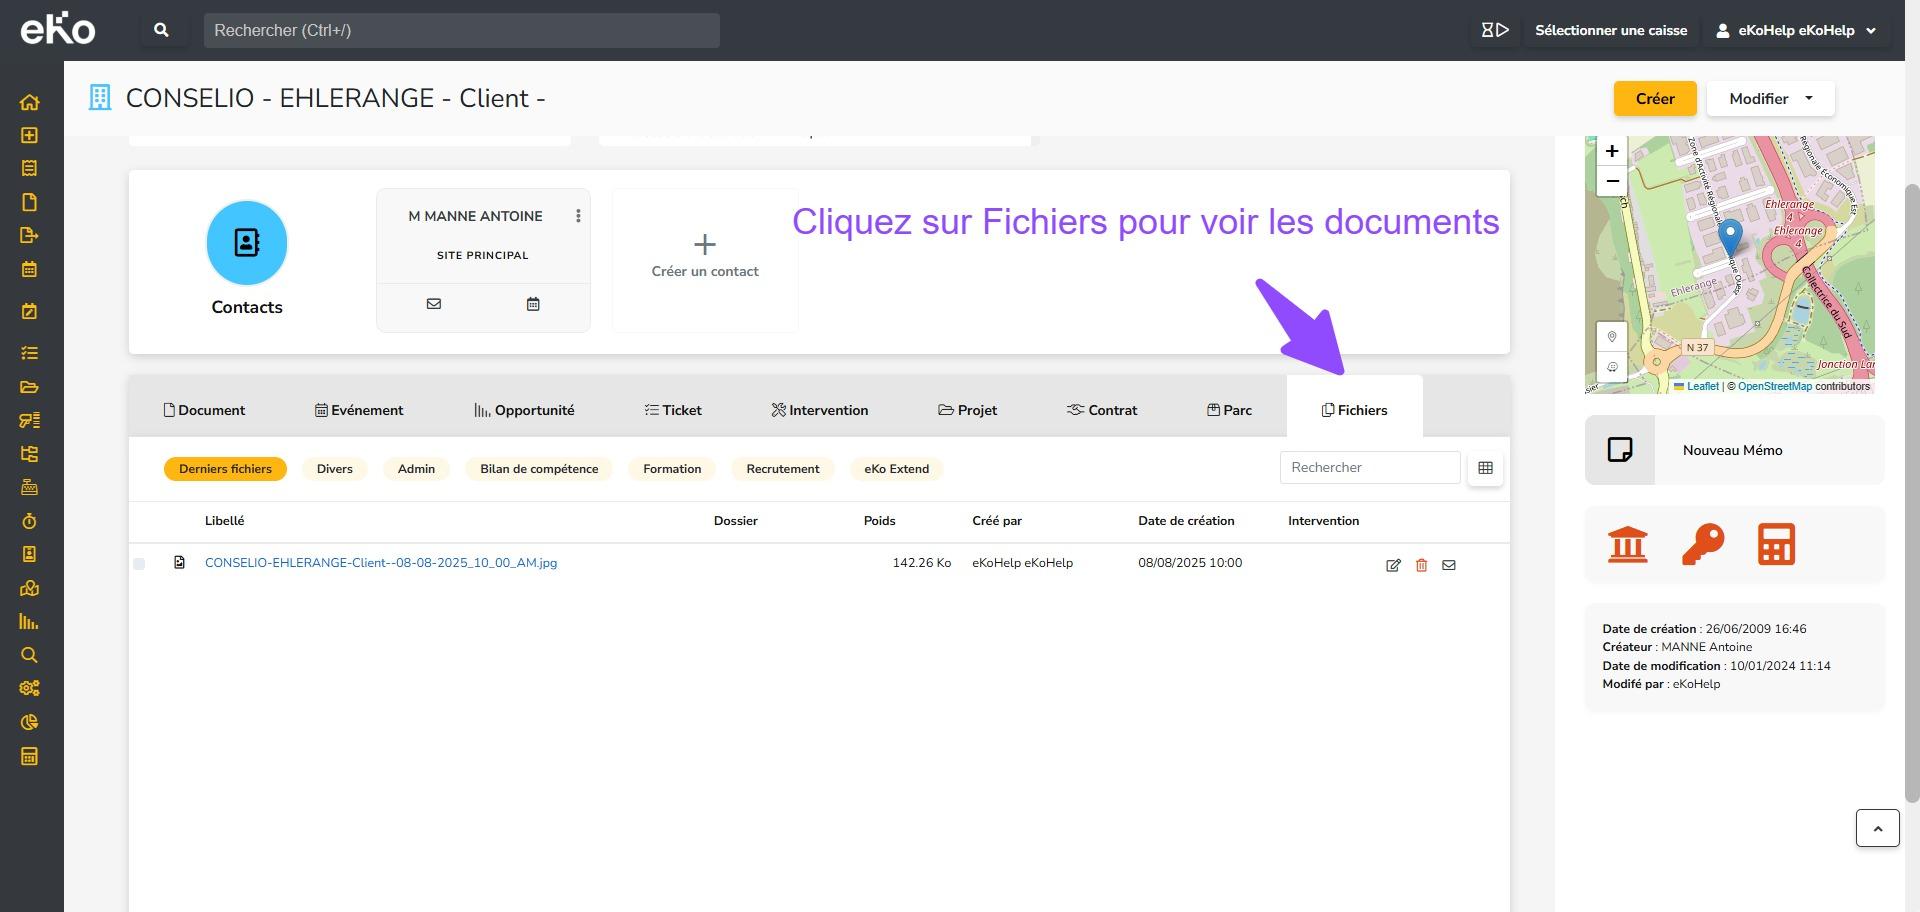Screen dimensions: 1920x912
Task: Click the edit pencil icon for the file
Action: [x=1393, y=565]
